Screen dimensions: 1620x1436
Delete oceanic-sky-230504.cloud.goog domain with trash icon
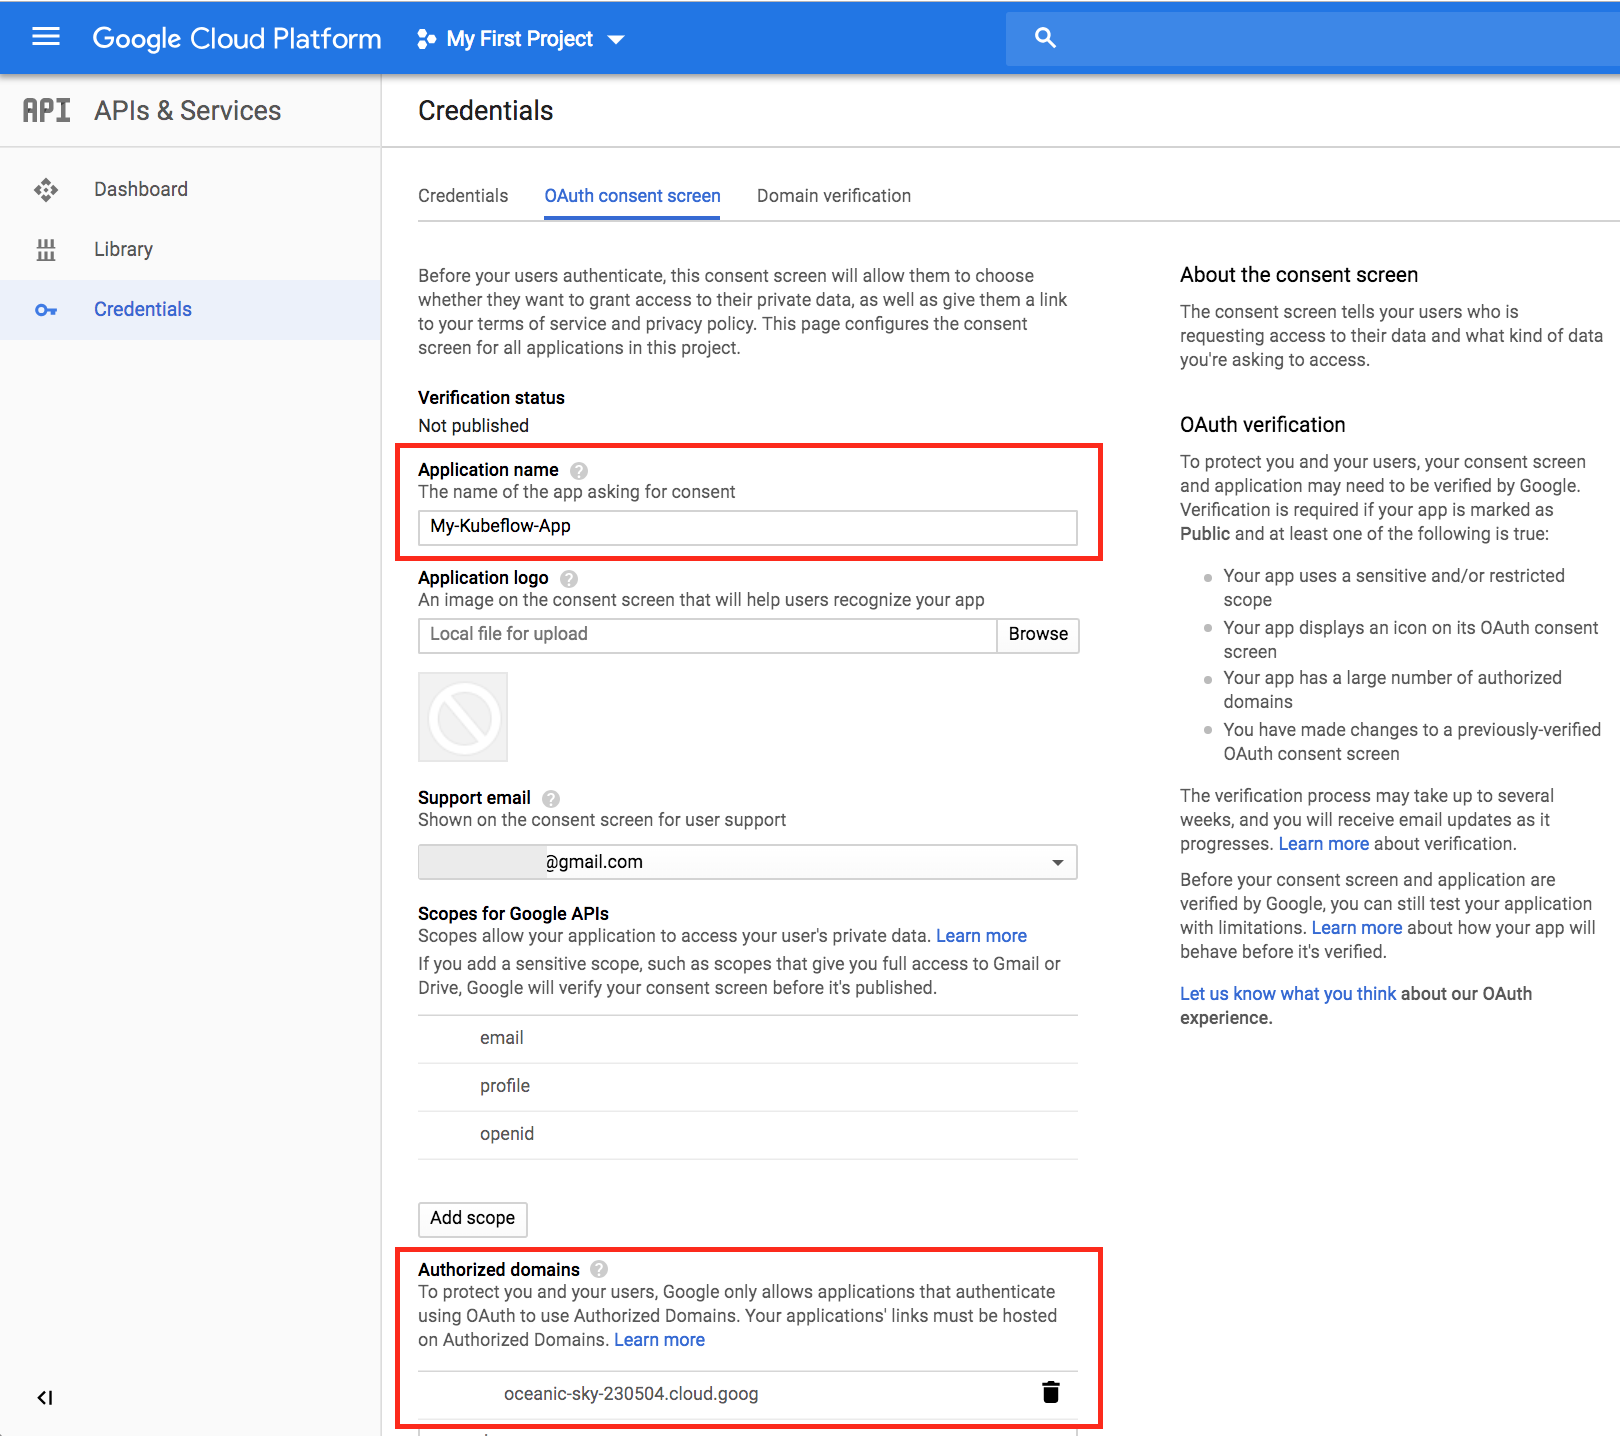[1051, 1392]
